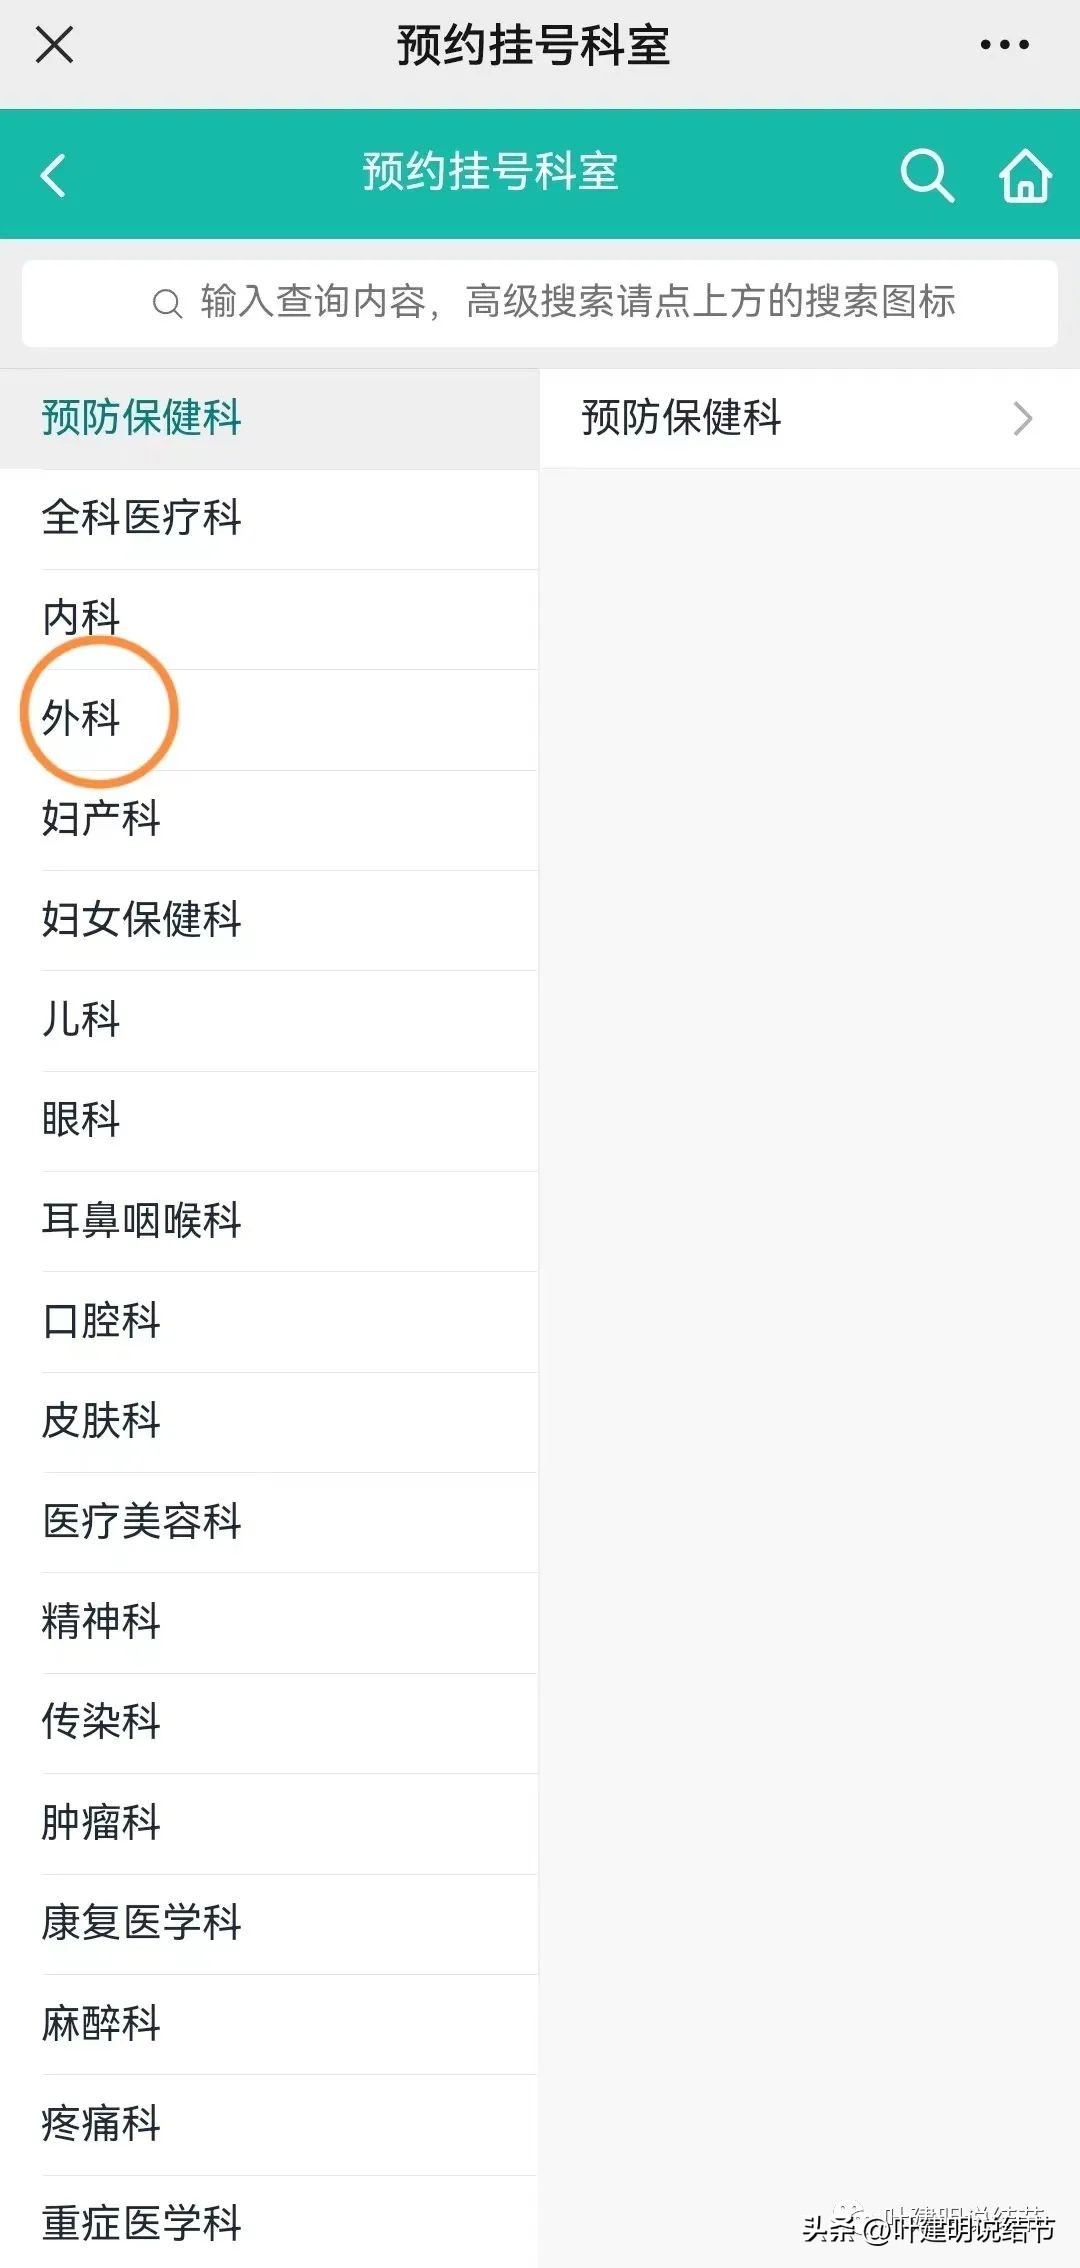Viewport: 1080px width, 2268px height.
Task: Open the 妇产科 category
Action: pos(102,819)
